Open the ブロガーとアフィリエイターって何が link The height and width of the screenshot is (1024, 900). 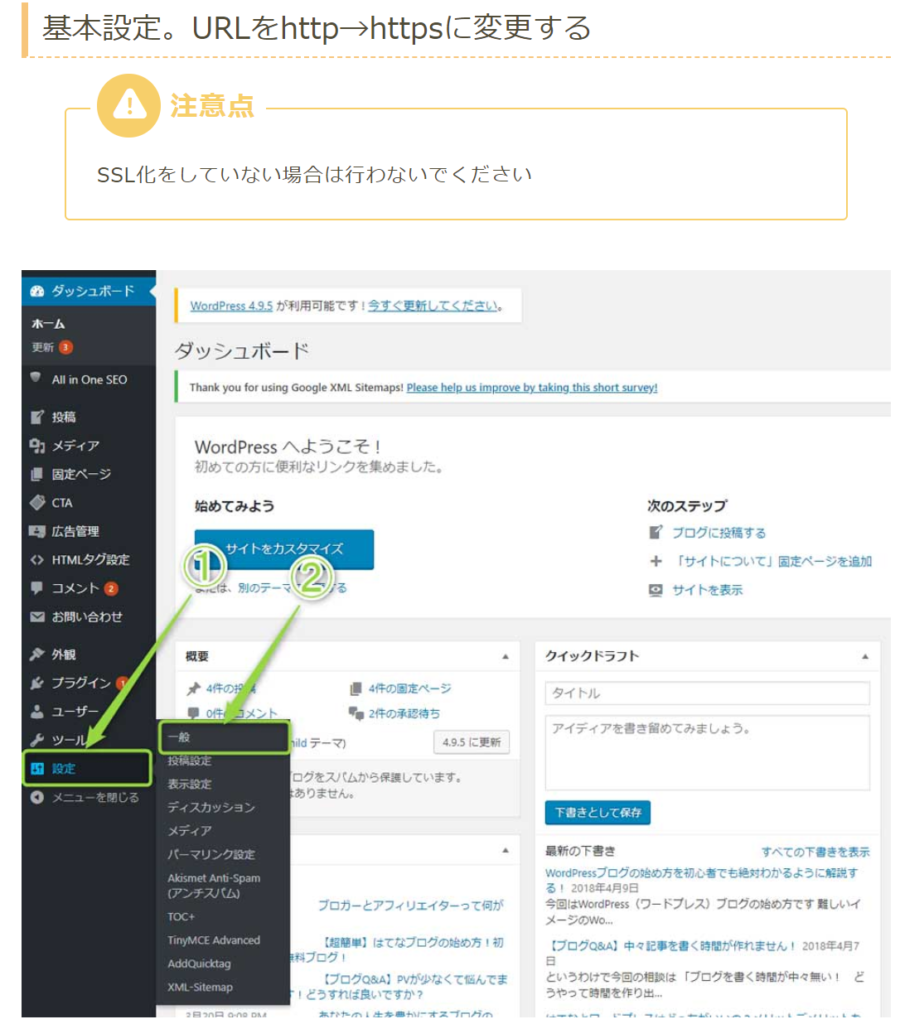pyautogui.click(x=410, y=906)
